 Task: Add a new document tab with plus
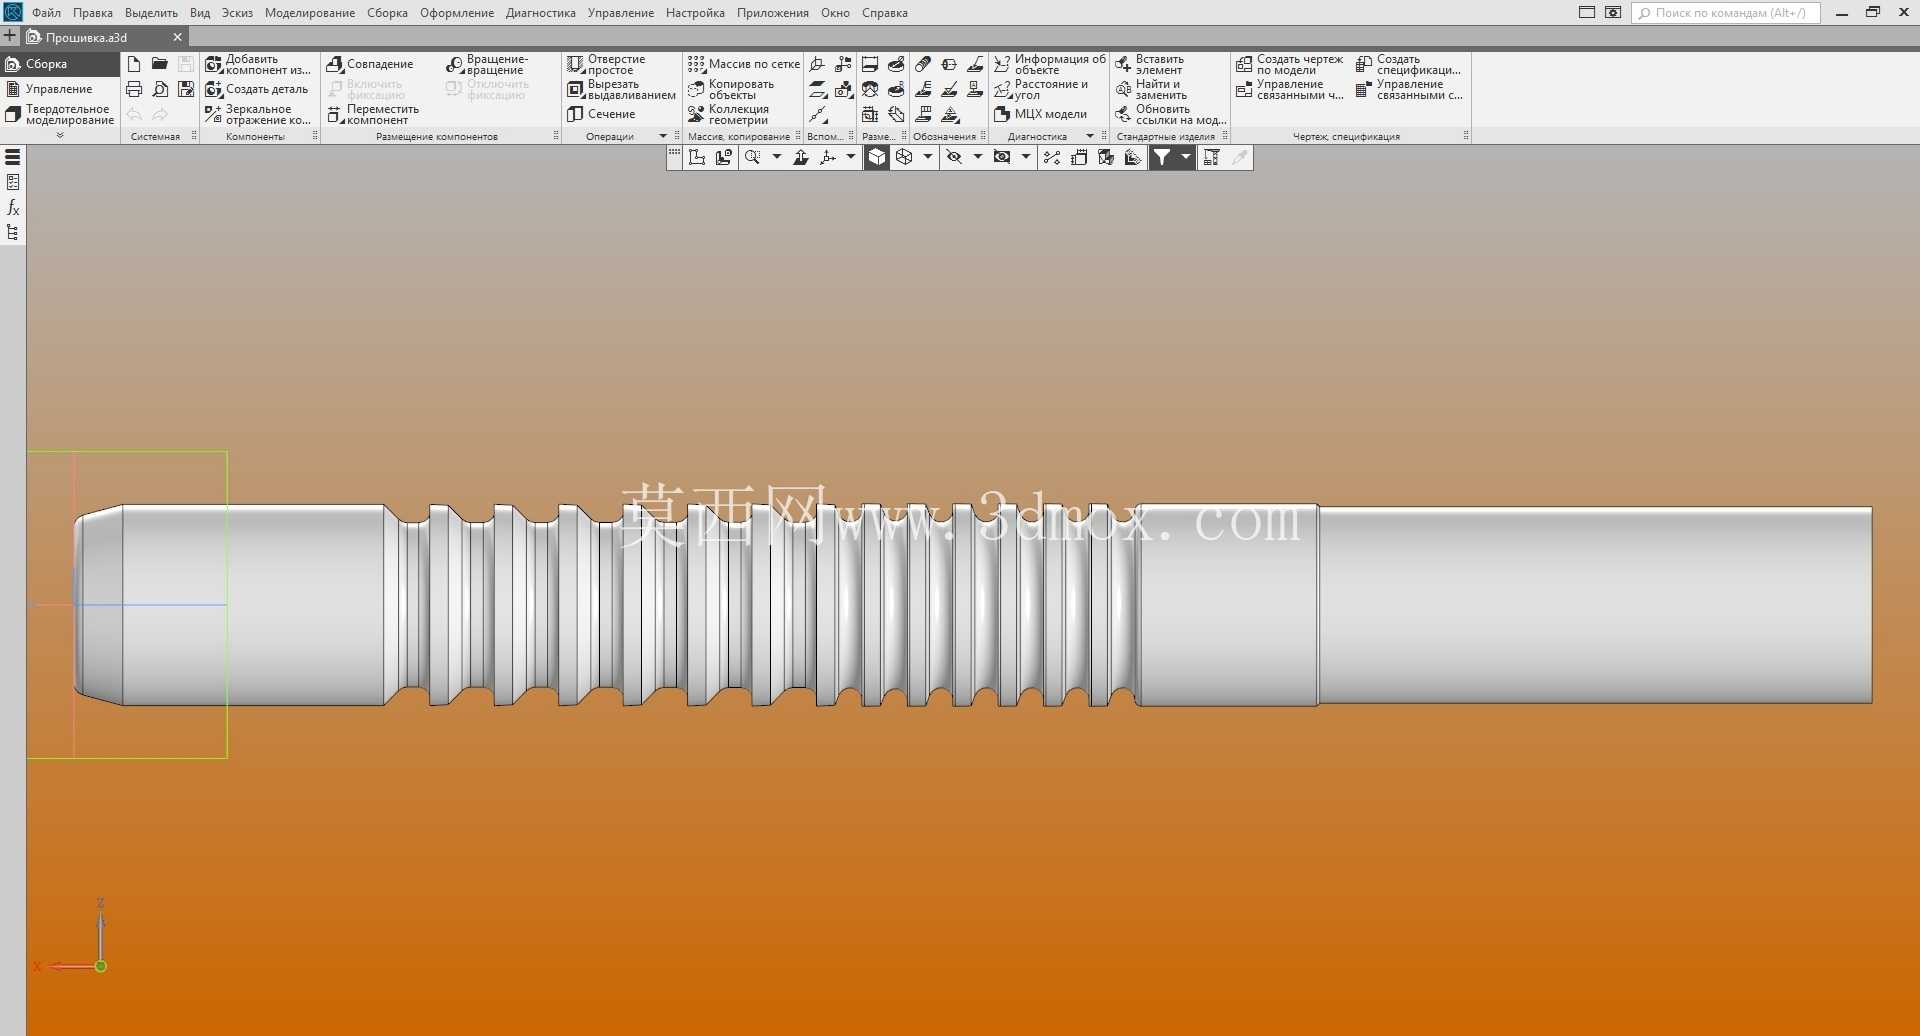[10, 36]
